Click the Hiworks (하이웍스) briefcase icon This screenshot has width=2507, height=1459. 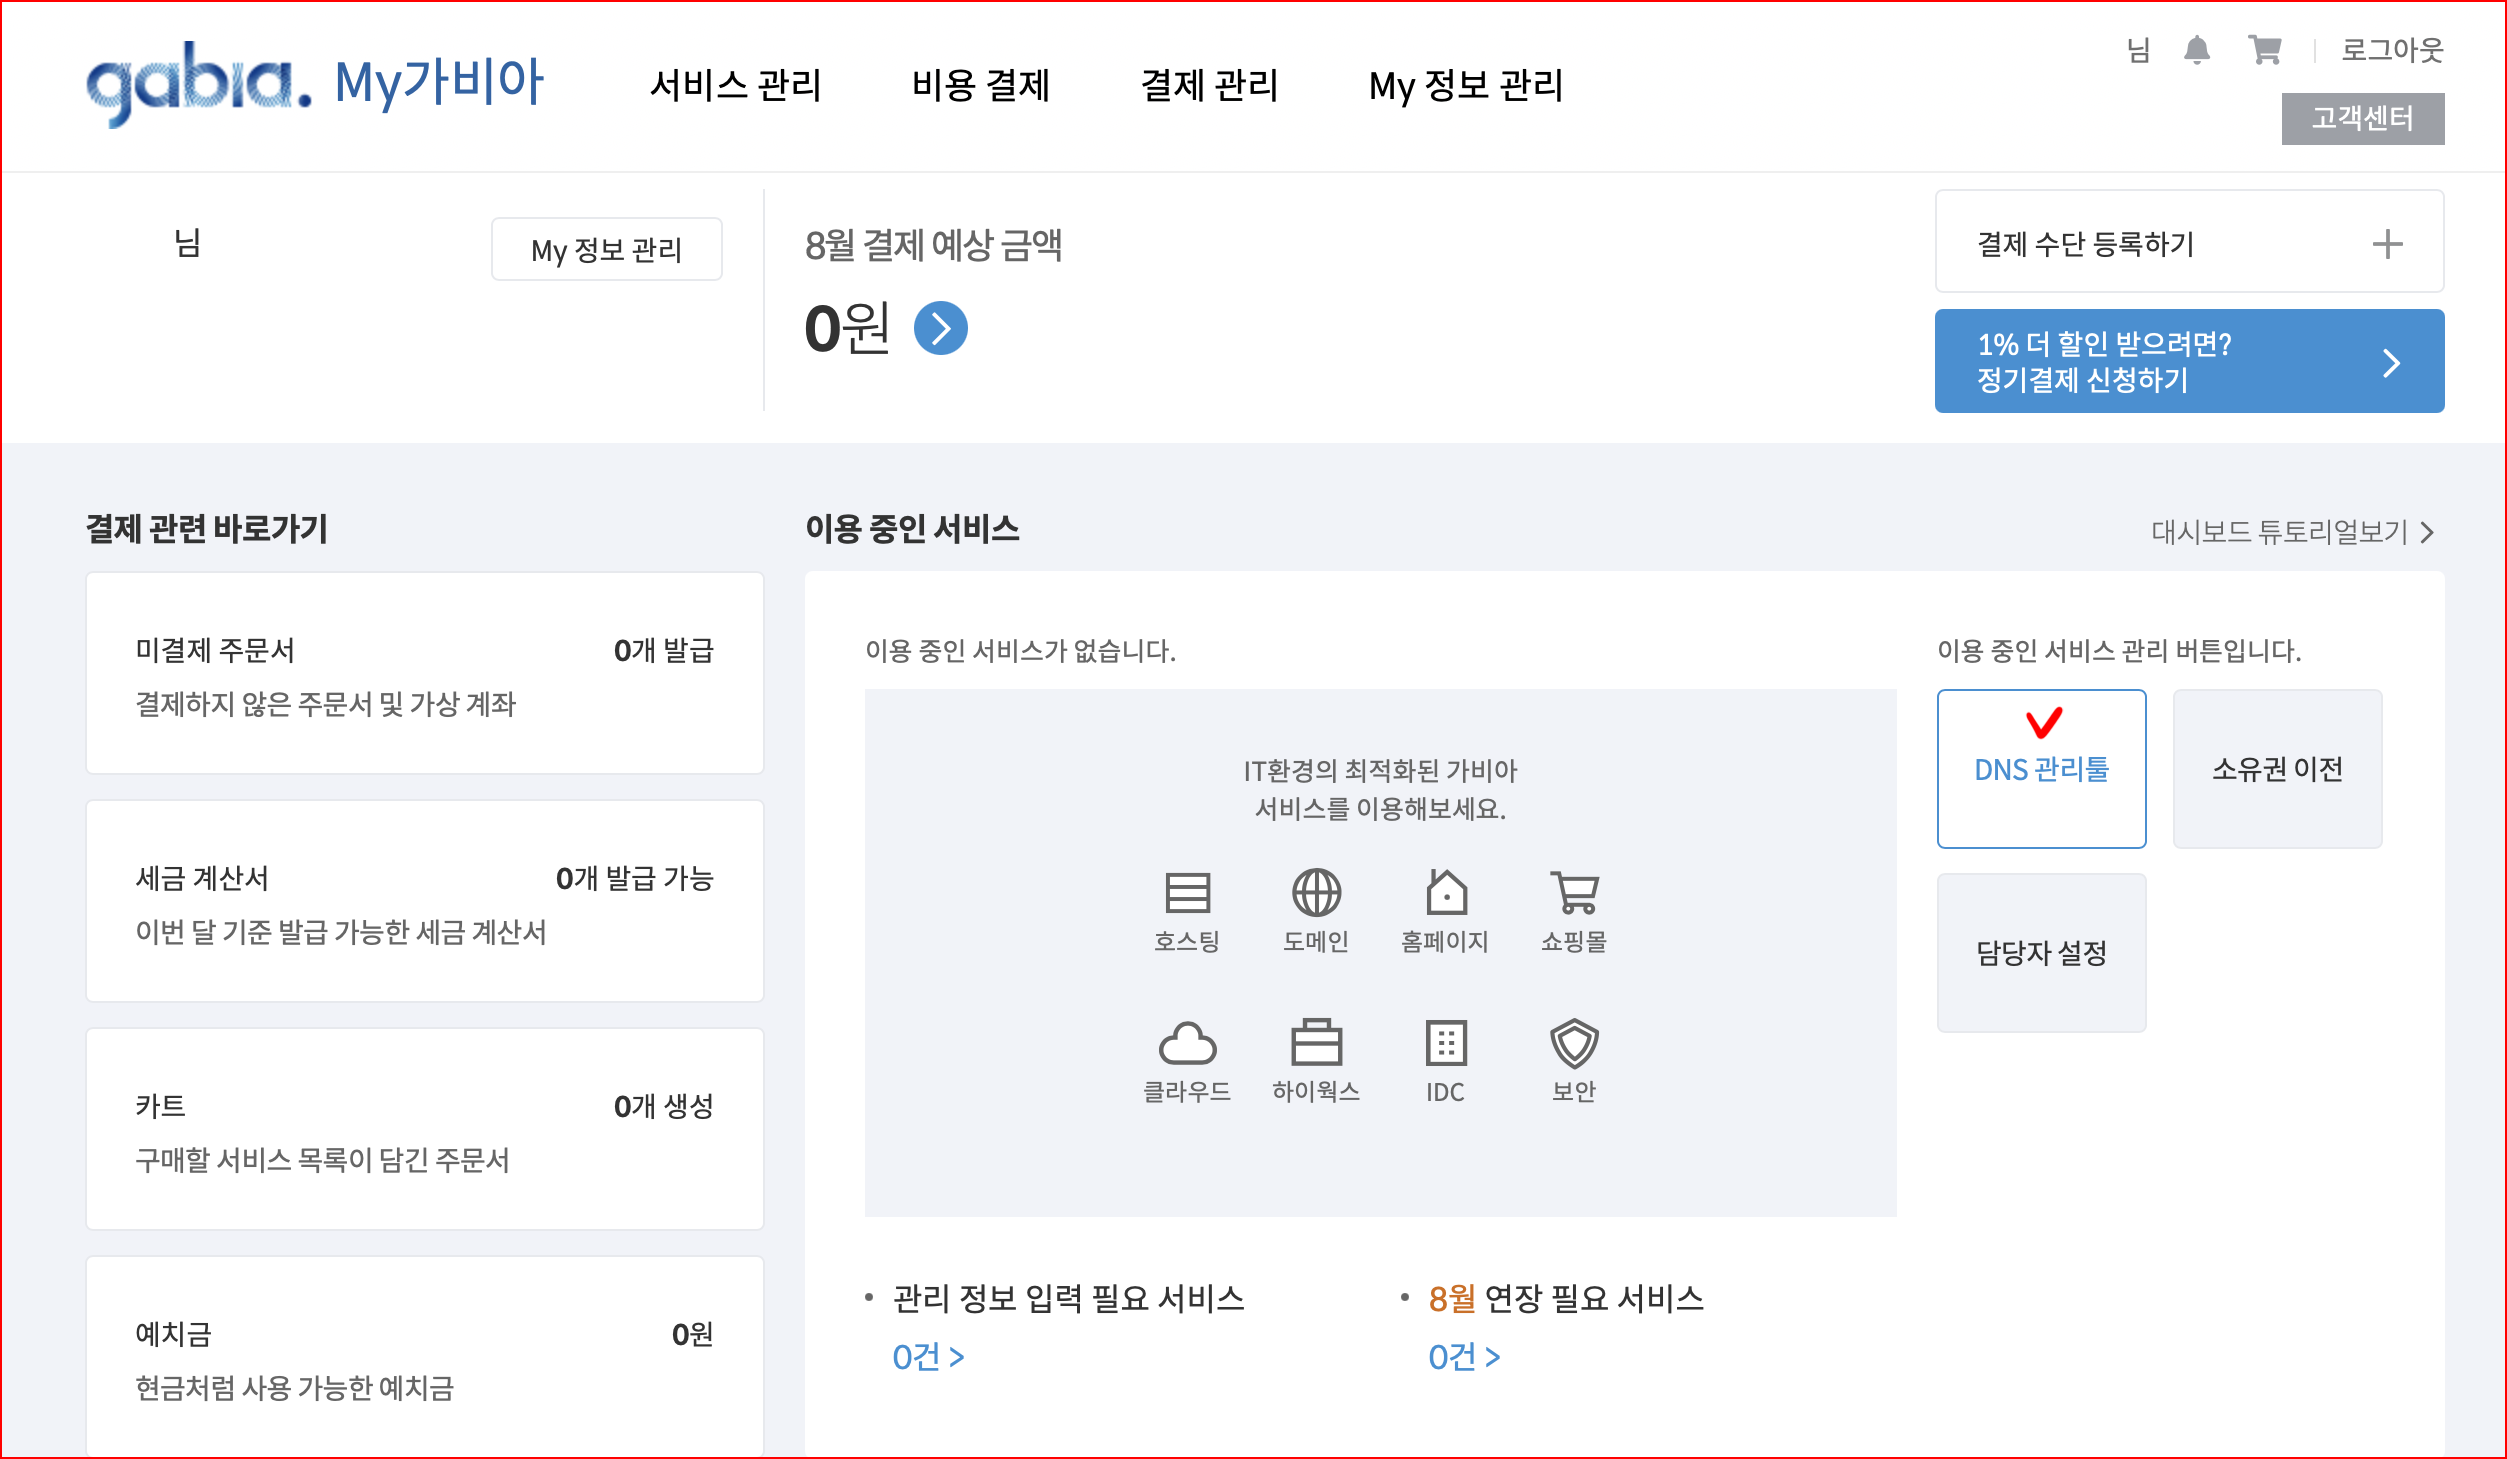tap(1316, 1044)
